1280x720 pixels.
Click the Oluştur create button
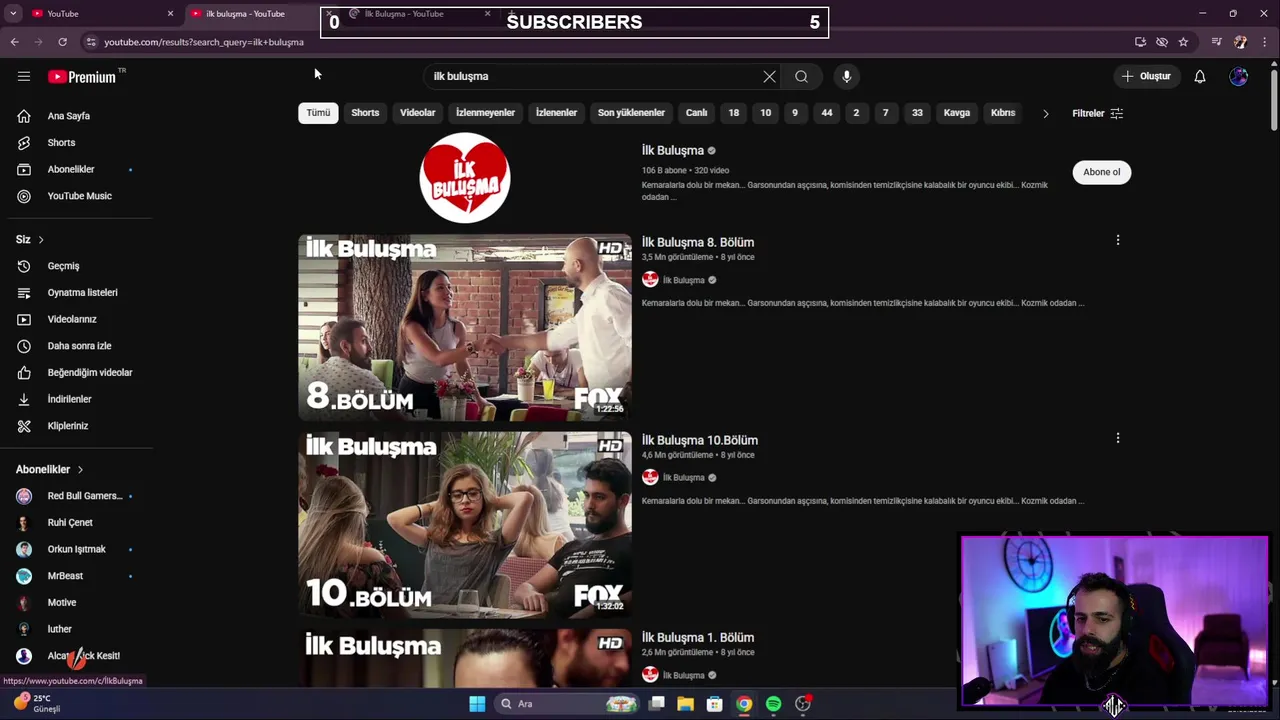click(x=1147, y=76)
